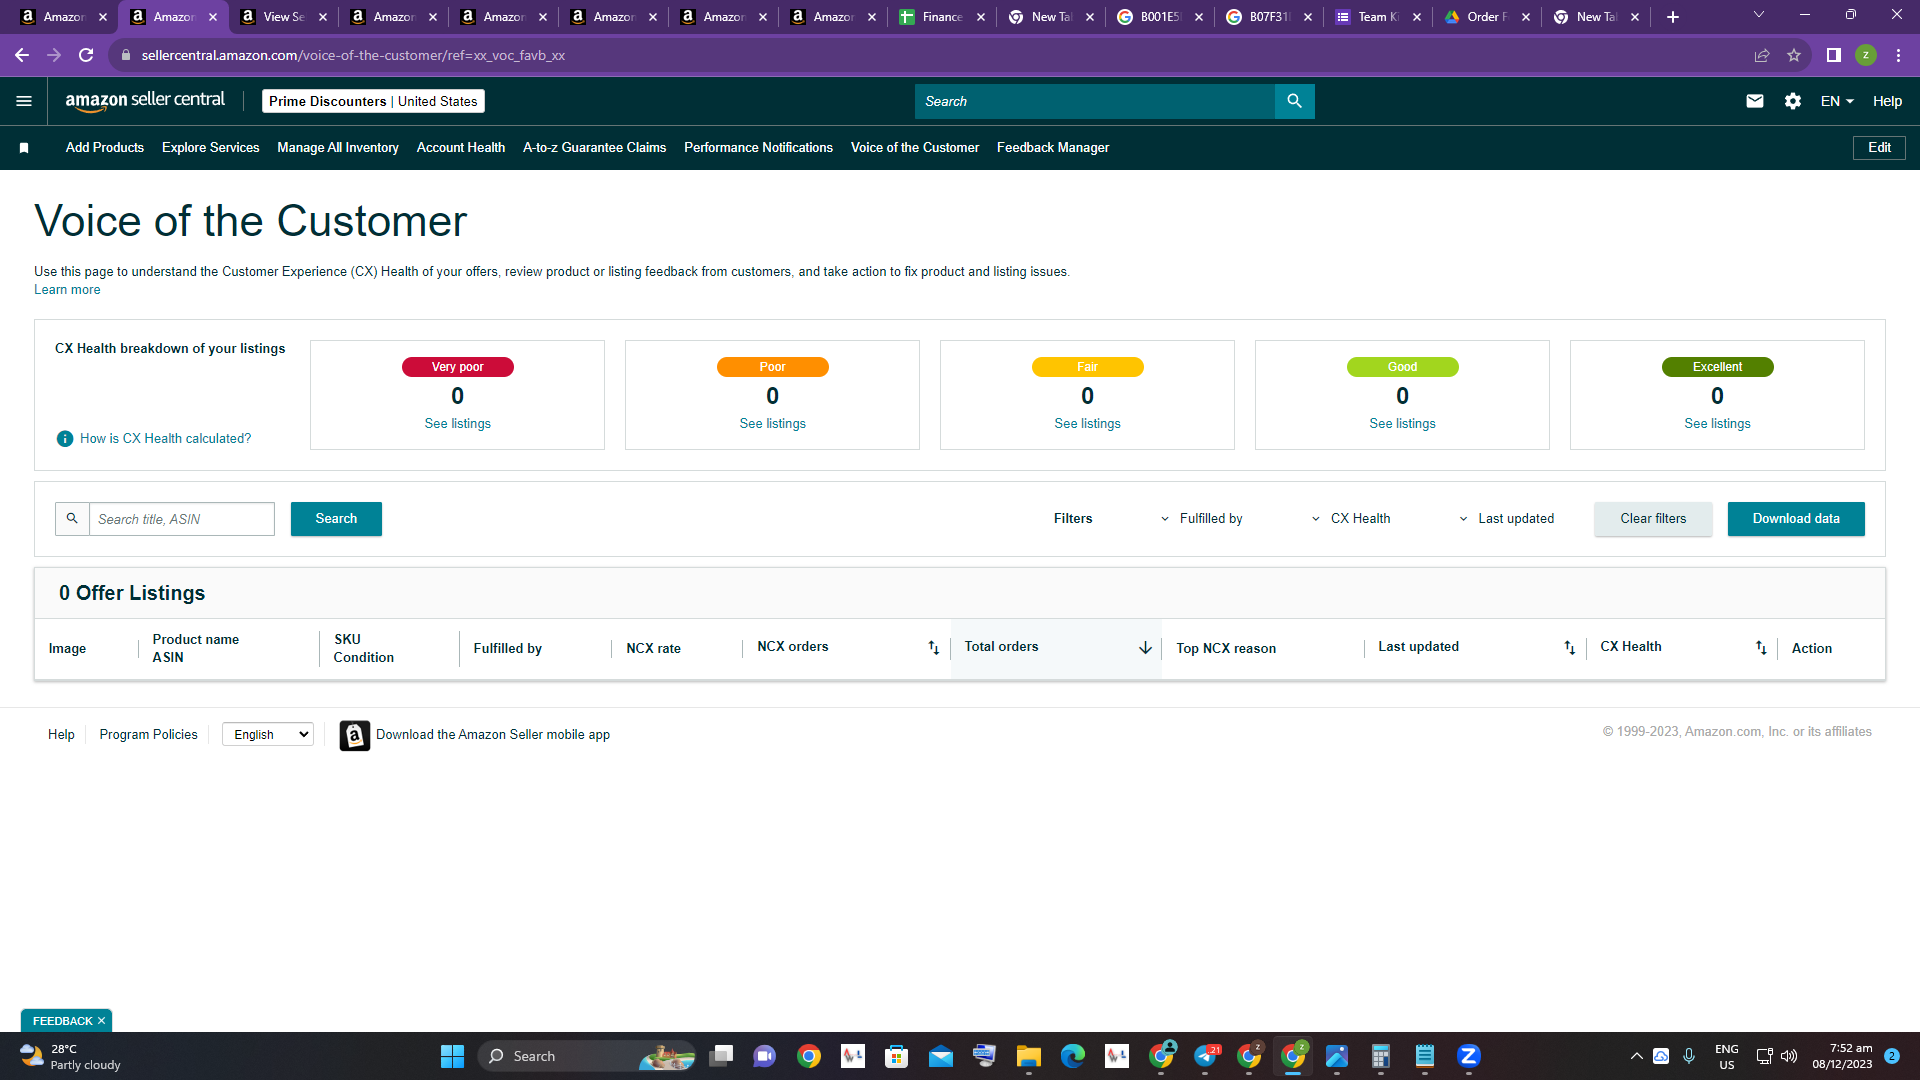Switch to the Team K browser tab
Screen dimensions: 1920x1080
1377,17
